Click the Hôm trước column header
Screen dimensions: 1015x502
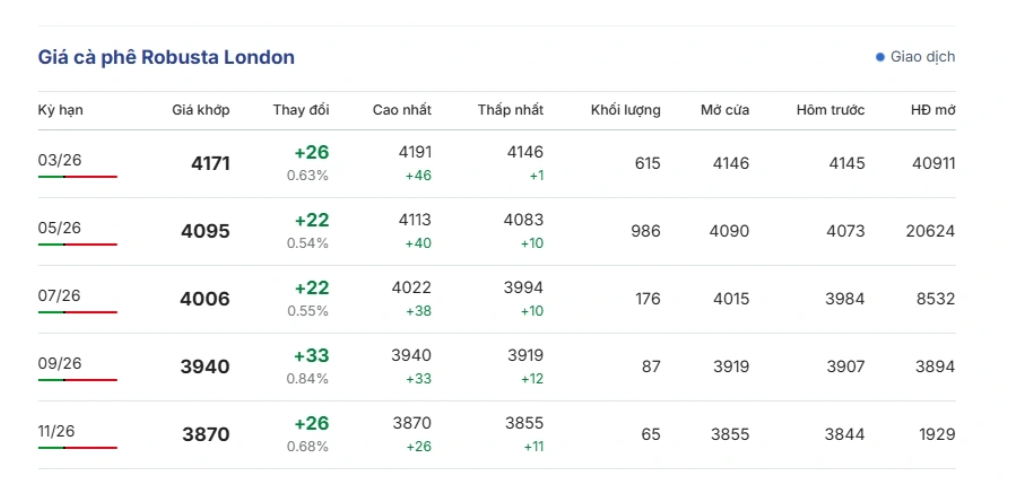(830, 110)
